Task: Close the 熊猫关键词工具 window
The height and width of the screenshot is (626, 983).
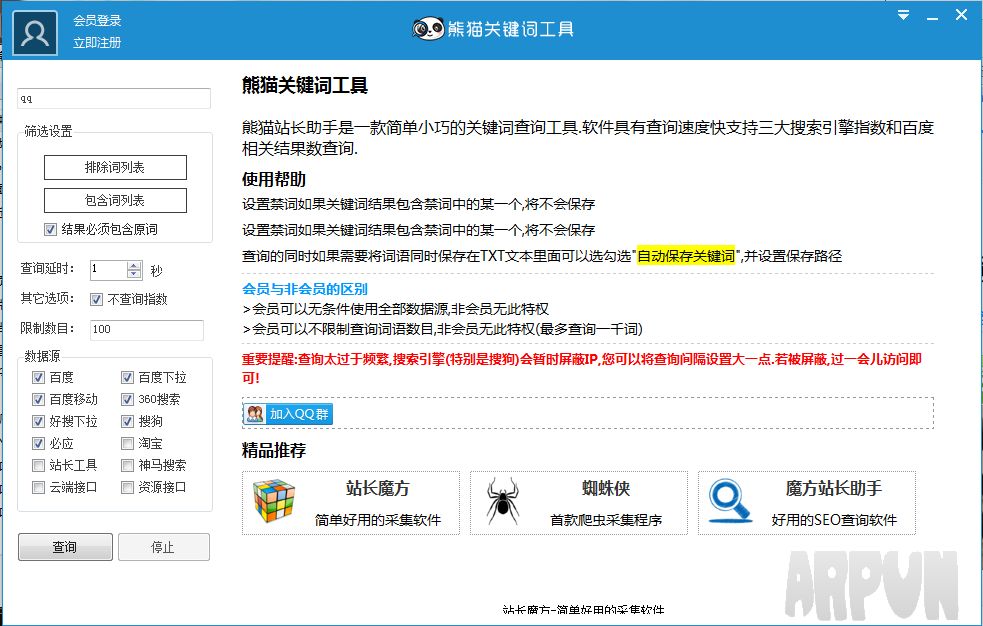Action: point(961,16)
